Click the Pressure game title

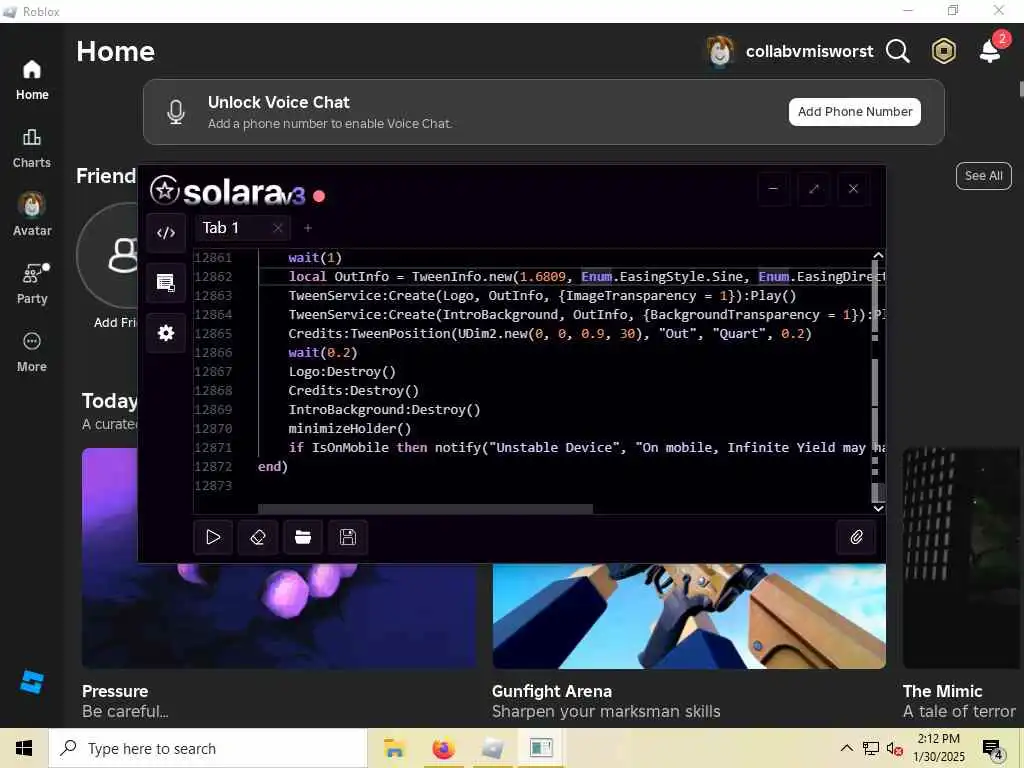point(115,691)
